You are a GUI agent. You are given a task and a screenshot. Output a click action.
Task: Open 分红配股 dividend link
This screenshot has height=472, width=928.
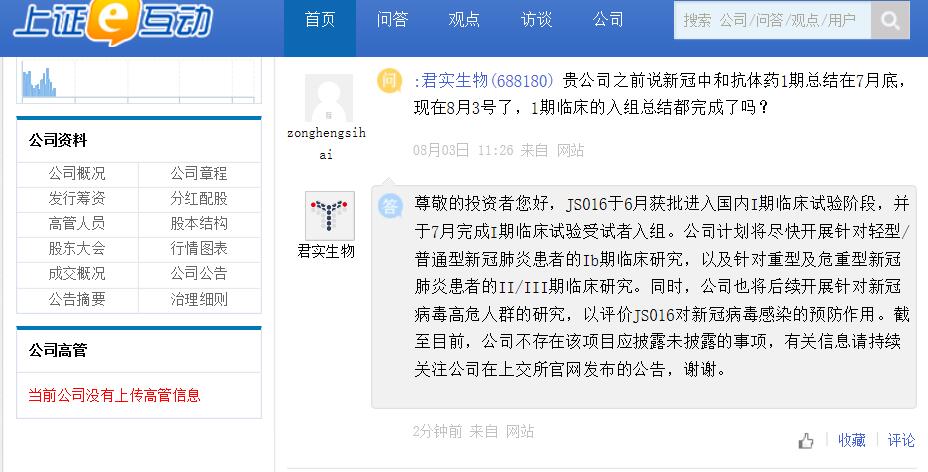(199, 198)
